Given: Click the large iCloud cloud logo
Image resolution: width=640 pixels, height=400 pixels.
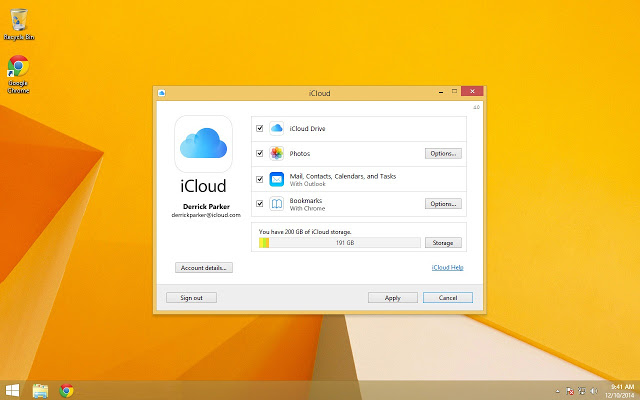Looking at the screenshot, I should [203, 144].
